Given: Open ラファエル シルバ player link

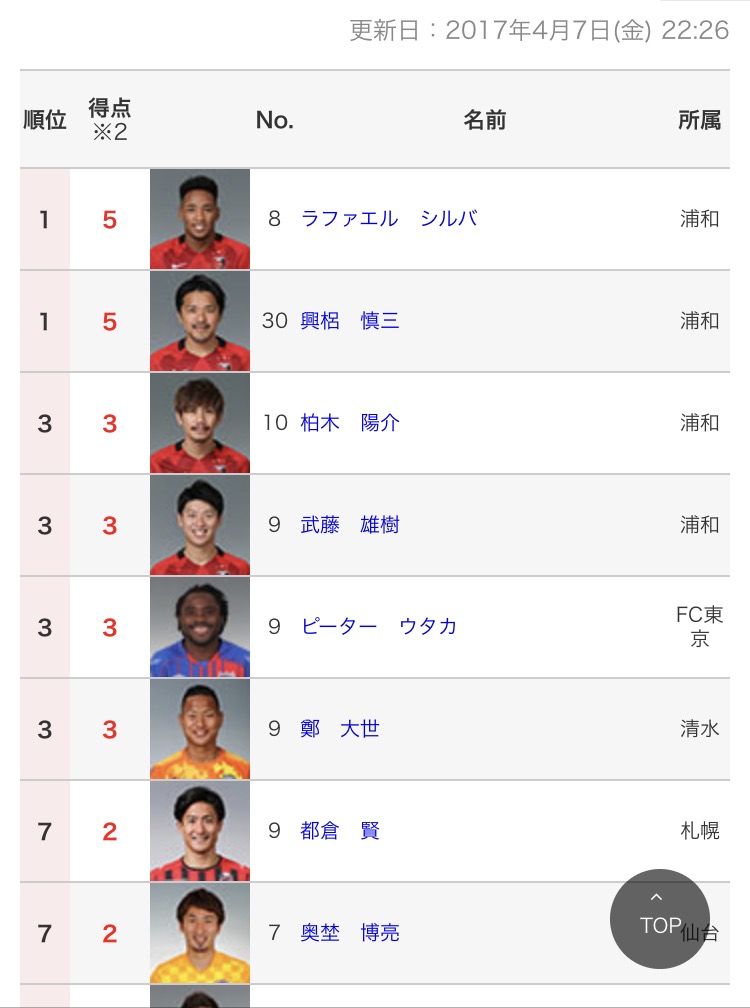Looking at the screenshot, I should 389,219.
